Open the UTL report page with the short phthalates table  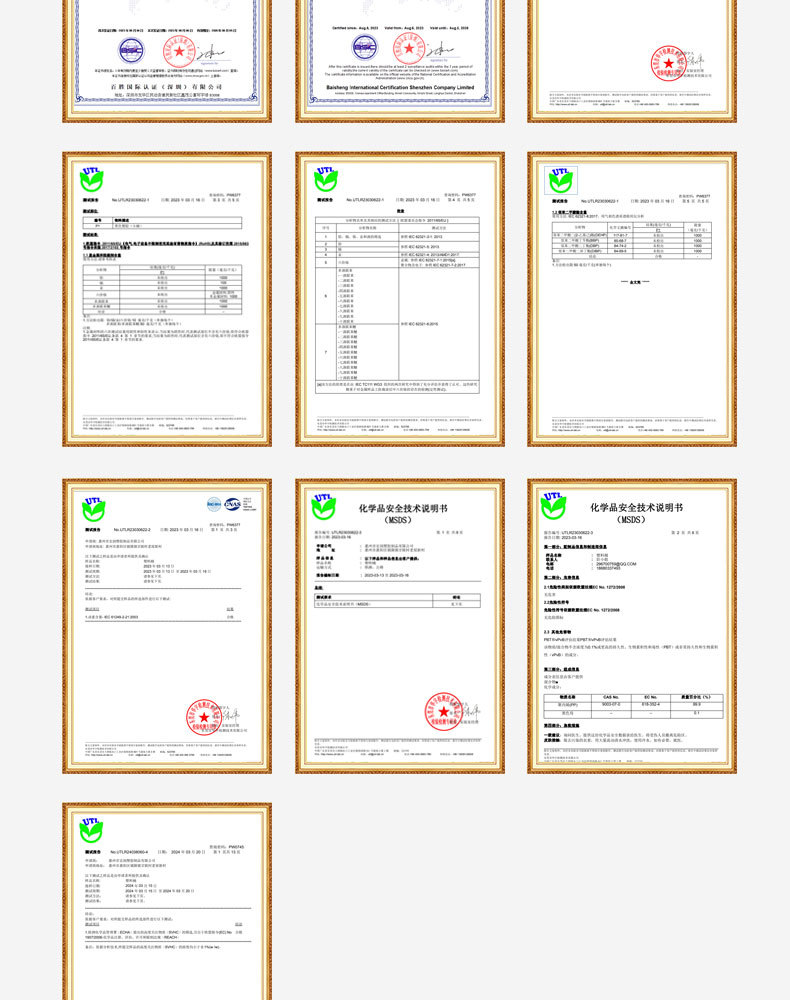click(632, 299)
